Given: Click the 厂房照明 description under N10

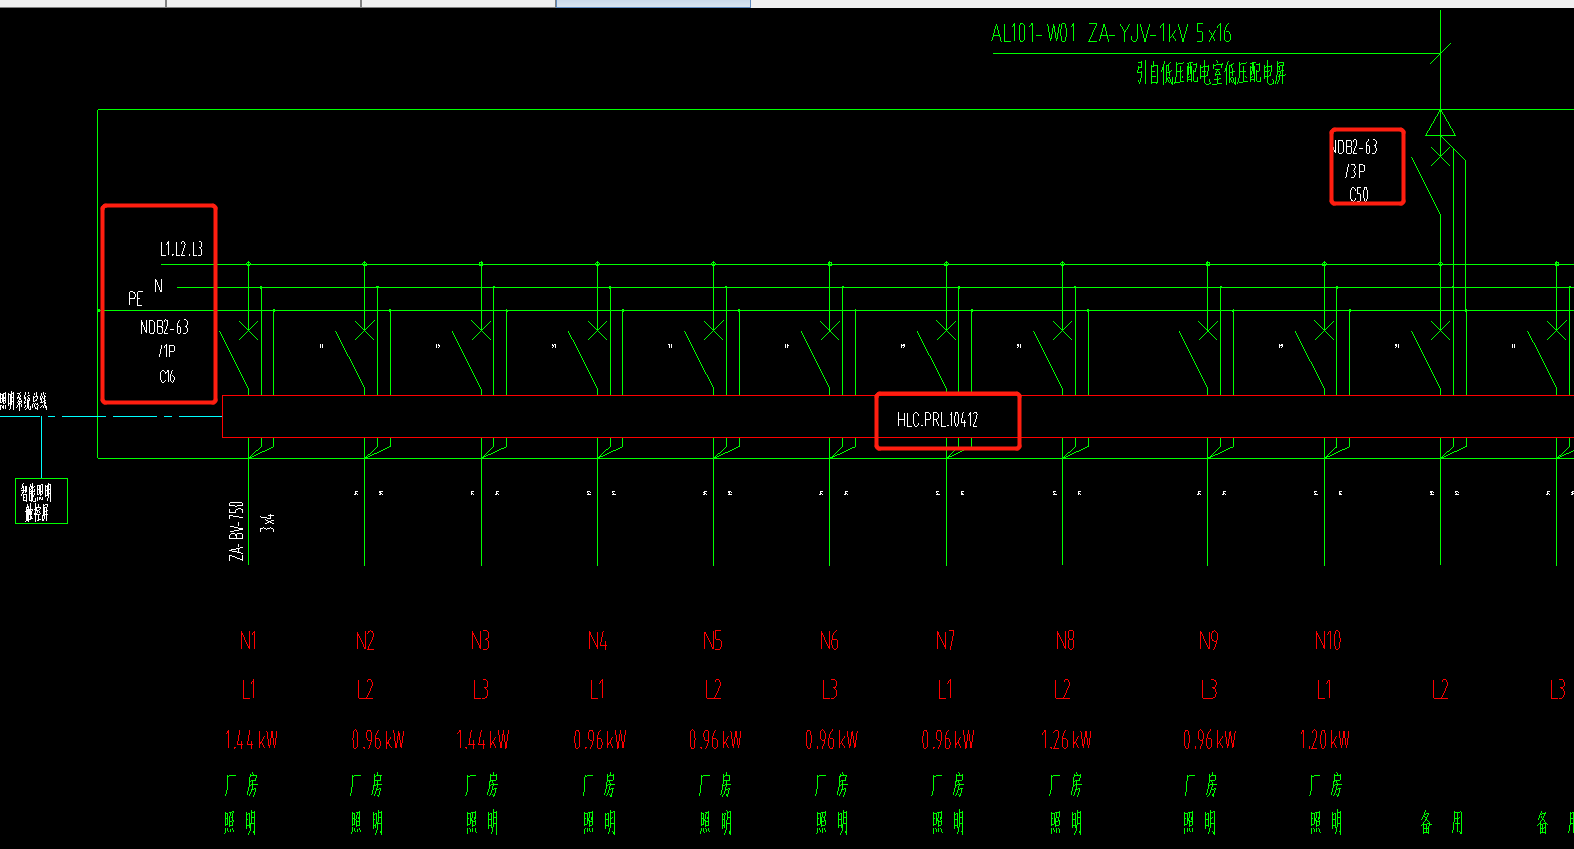Looking at the screenshot, I should pos(1327,804).
